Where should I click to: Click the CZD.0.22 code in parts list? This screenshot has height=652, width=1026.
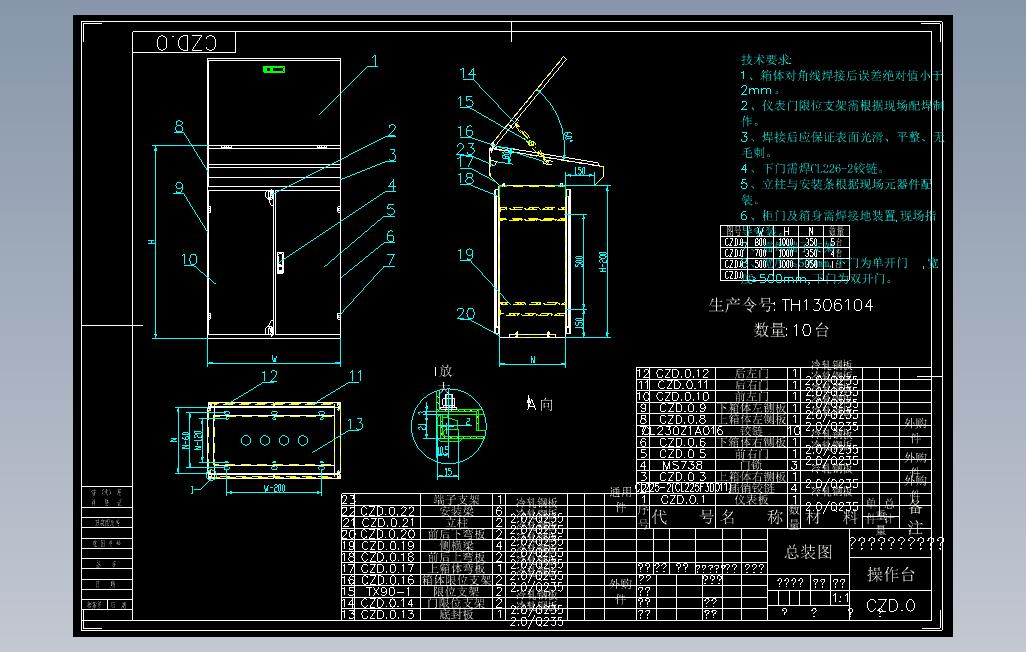(387, 511)
